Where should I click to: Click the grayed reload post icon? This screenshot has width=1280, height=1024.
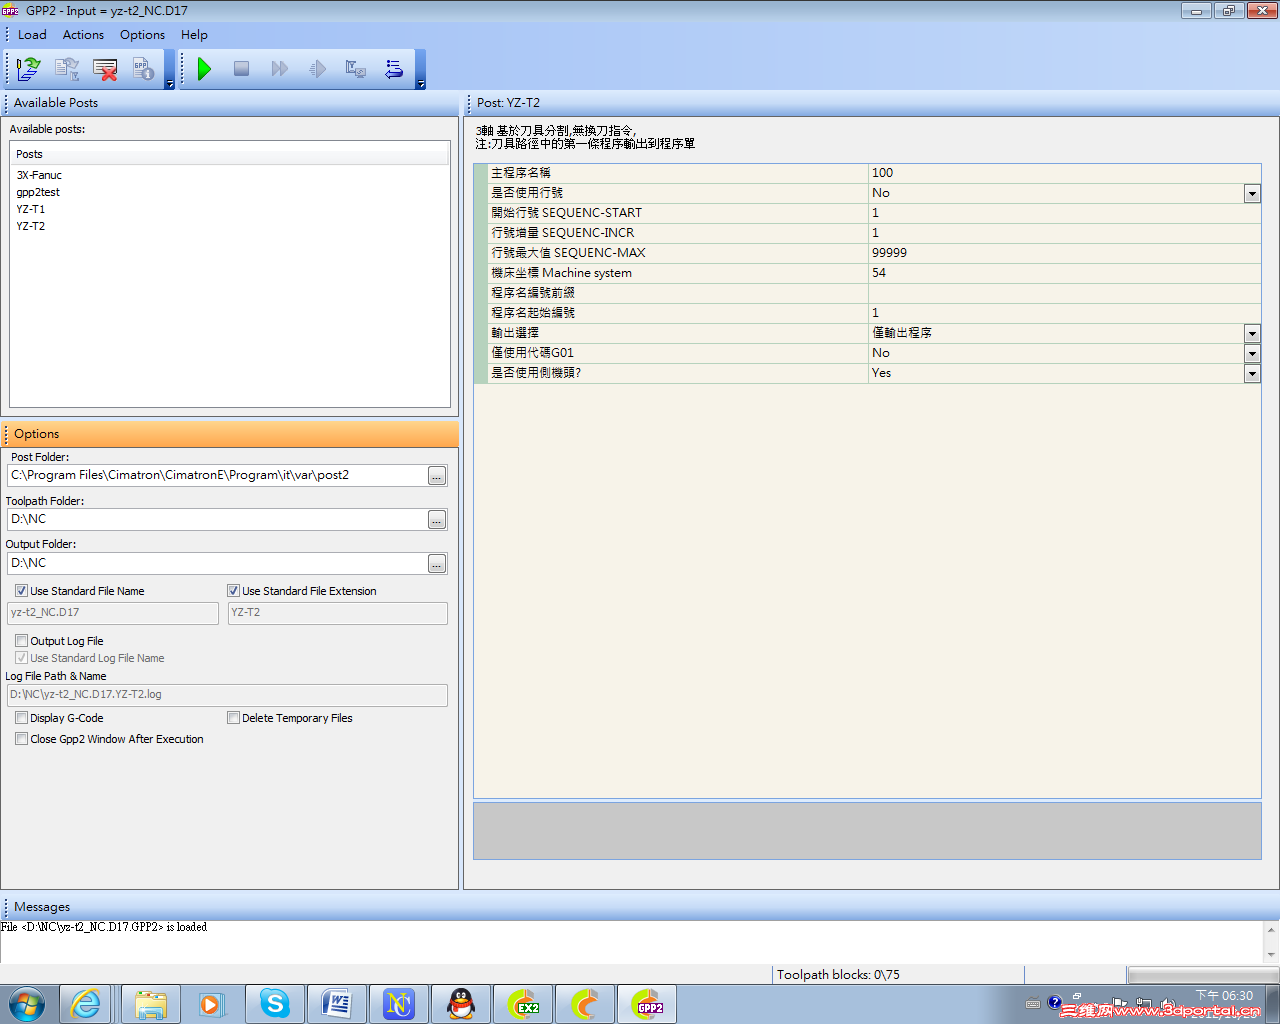[x=67, y=69]
